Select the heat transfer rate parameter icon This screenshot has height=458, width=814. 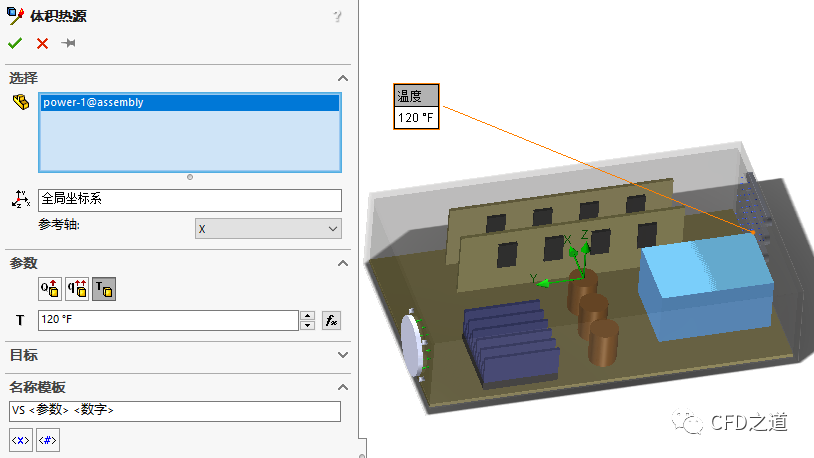50,290
